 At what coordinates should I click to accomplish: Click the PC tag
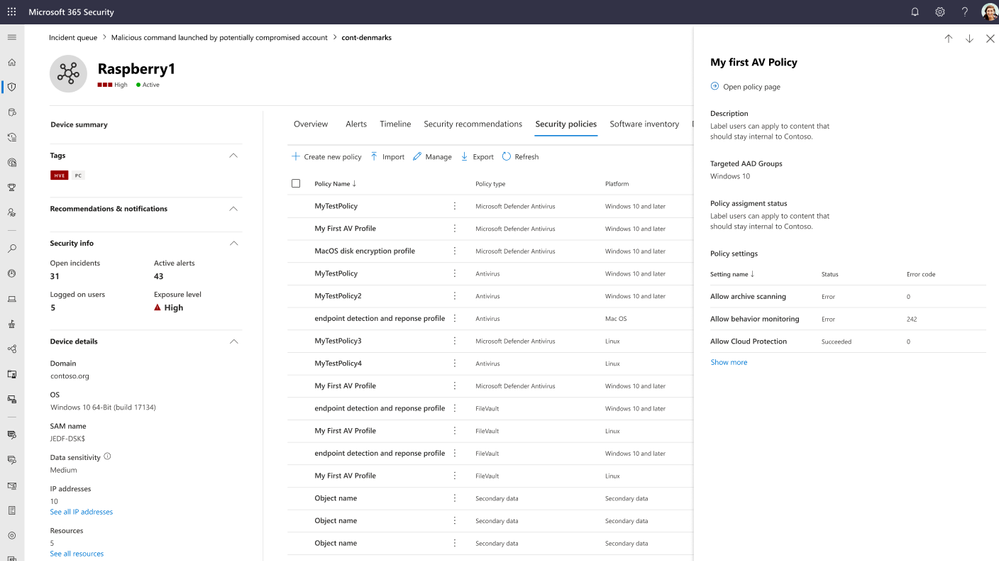[x=78, y=175]
